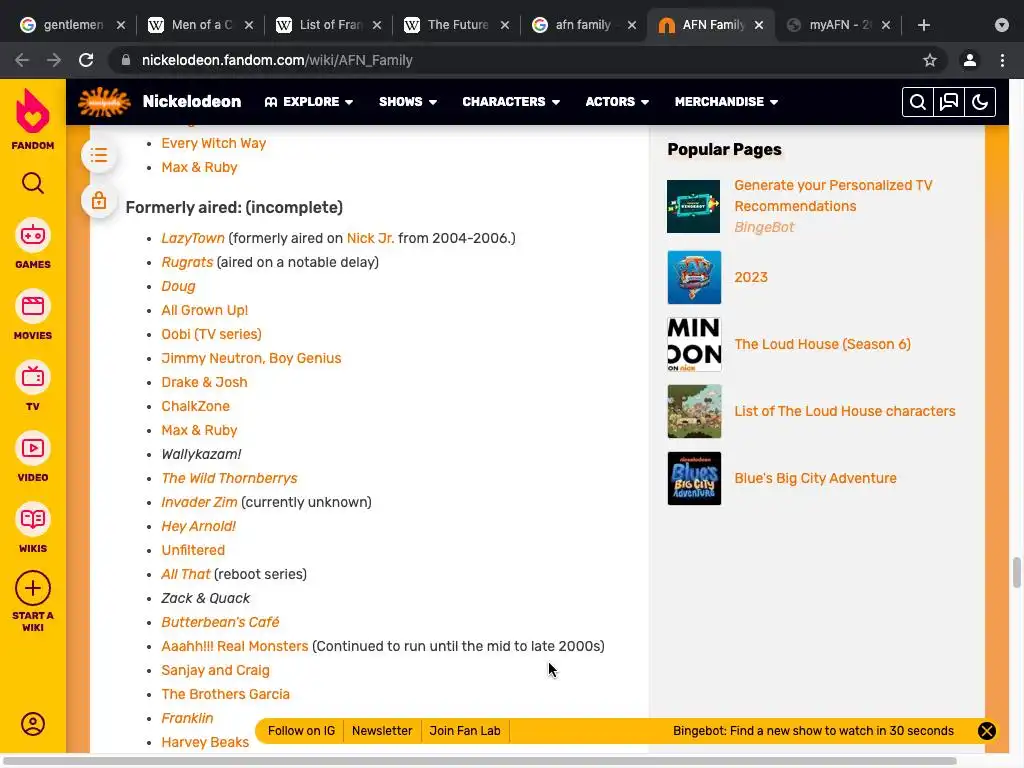Open Chrome profile avatar icon
The width and height of the screenshot is (1024, 768).
[x=970, y=60]
